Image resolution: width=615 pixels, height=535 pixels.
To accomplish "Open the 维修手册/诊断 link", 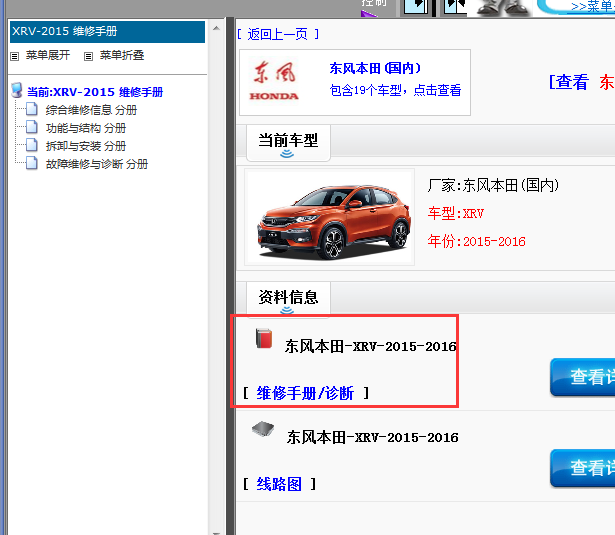I will click(306, 393).
